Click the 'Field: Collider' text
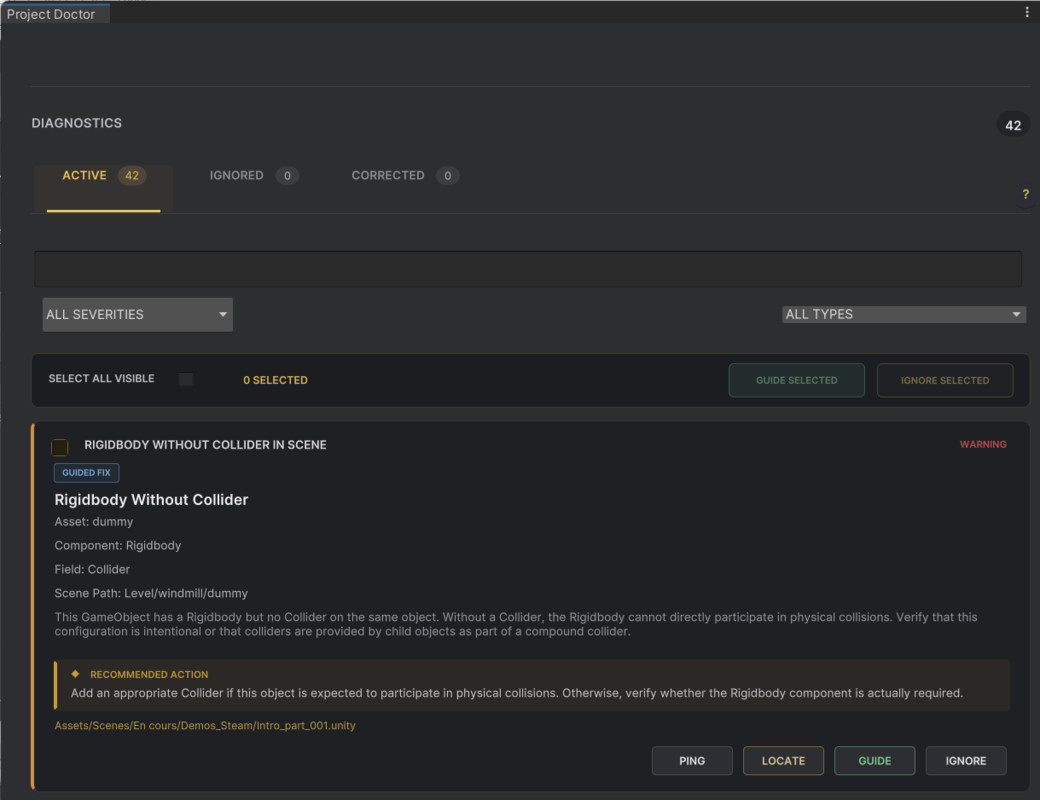 click(92, 570)
